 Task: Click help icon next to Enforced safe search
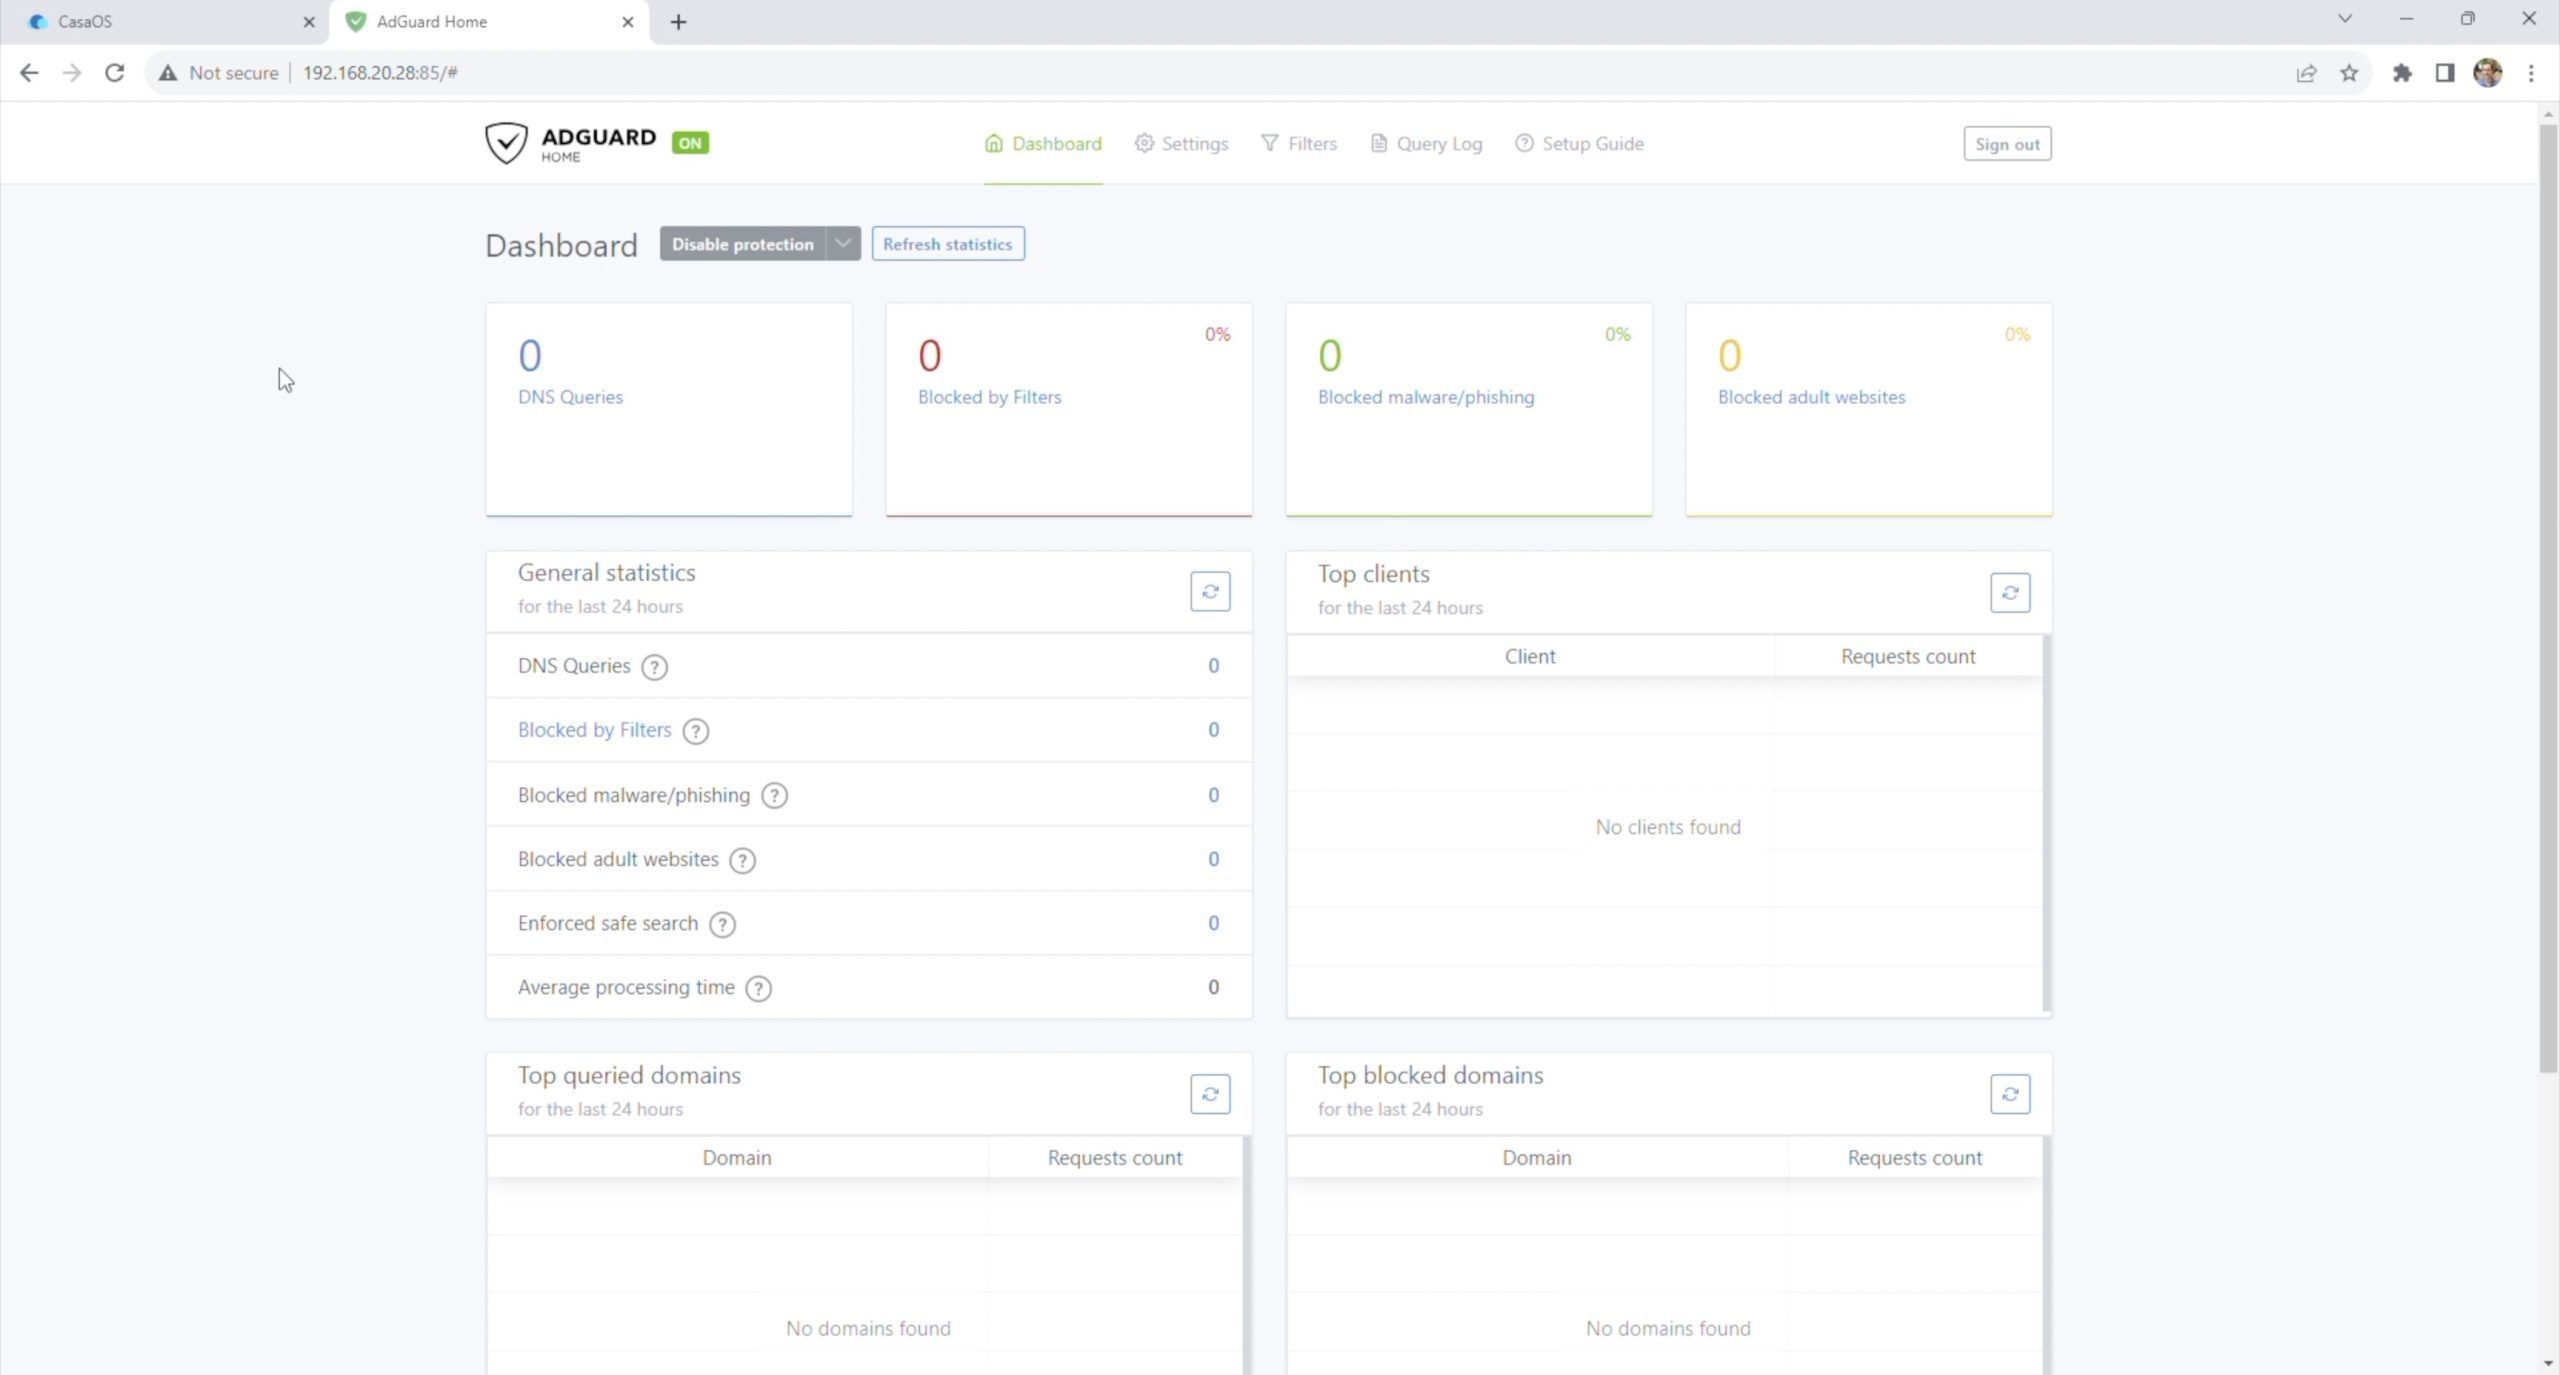coord(722,924)
